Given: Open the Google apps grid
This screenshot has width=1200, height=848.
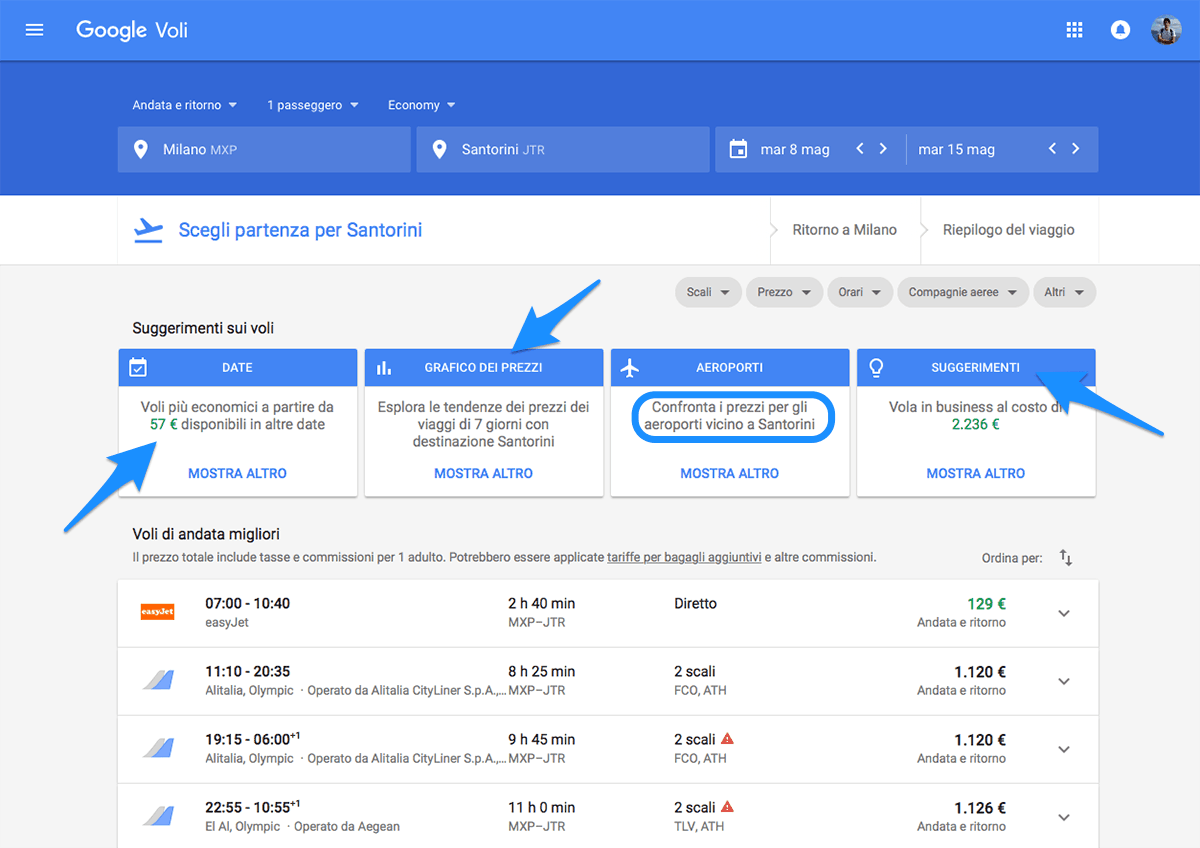Looking at the screenshot, I should click(1074, 29).
